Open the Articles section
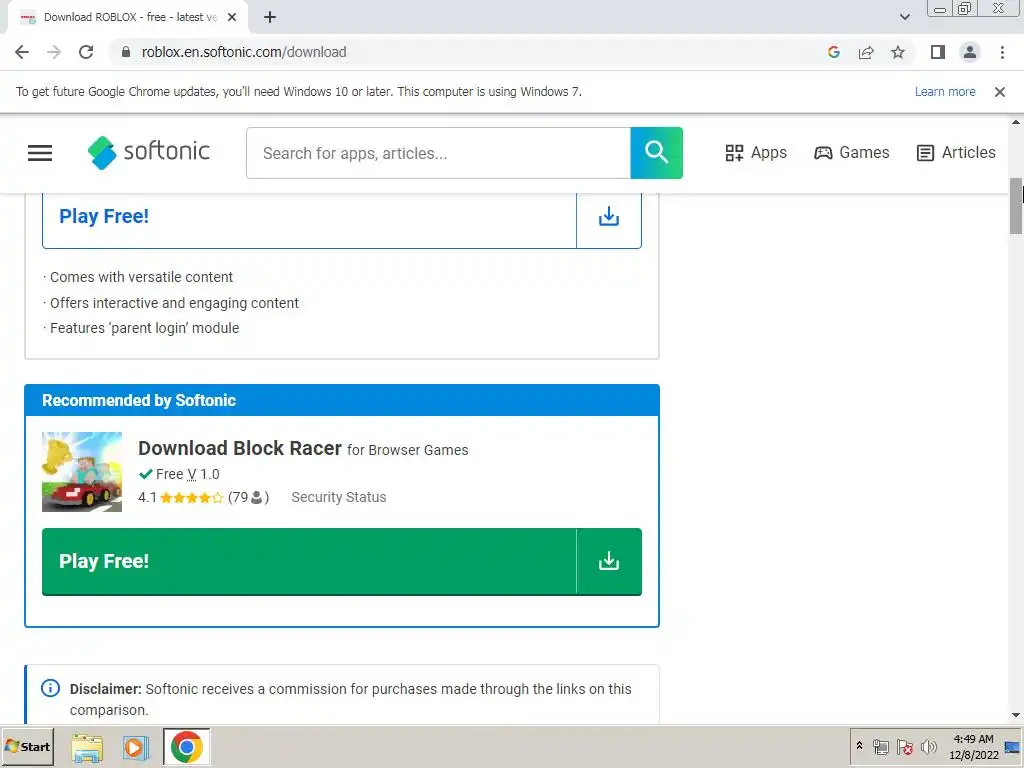The height and width of the screenshot is (768, 1024). pos(956,153)
